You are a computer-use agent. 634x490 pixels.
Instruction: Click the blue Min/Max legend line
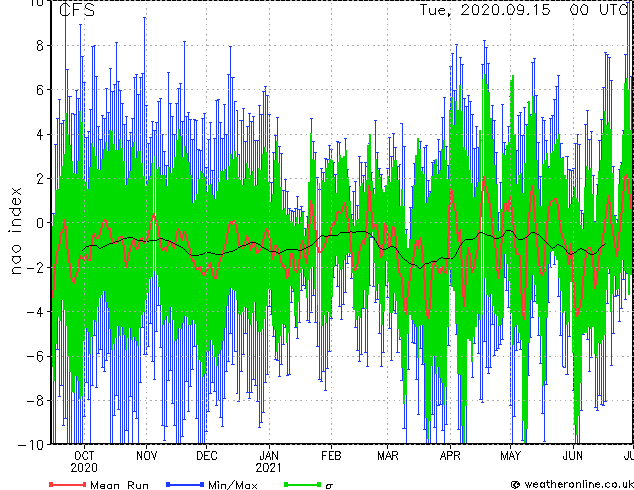(x=185, y=484)
